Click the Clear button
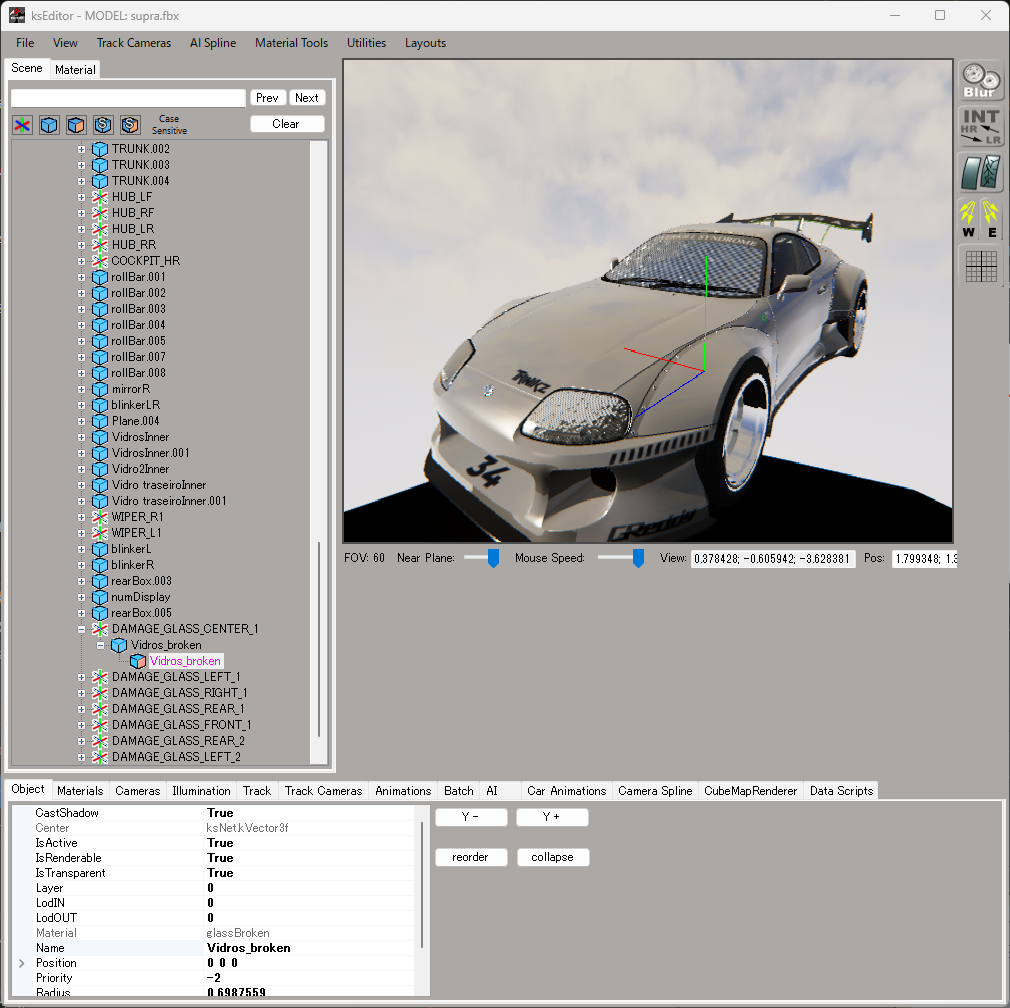 pos(286,124)
